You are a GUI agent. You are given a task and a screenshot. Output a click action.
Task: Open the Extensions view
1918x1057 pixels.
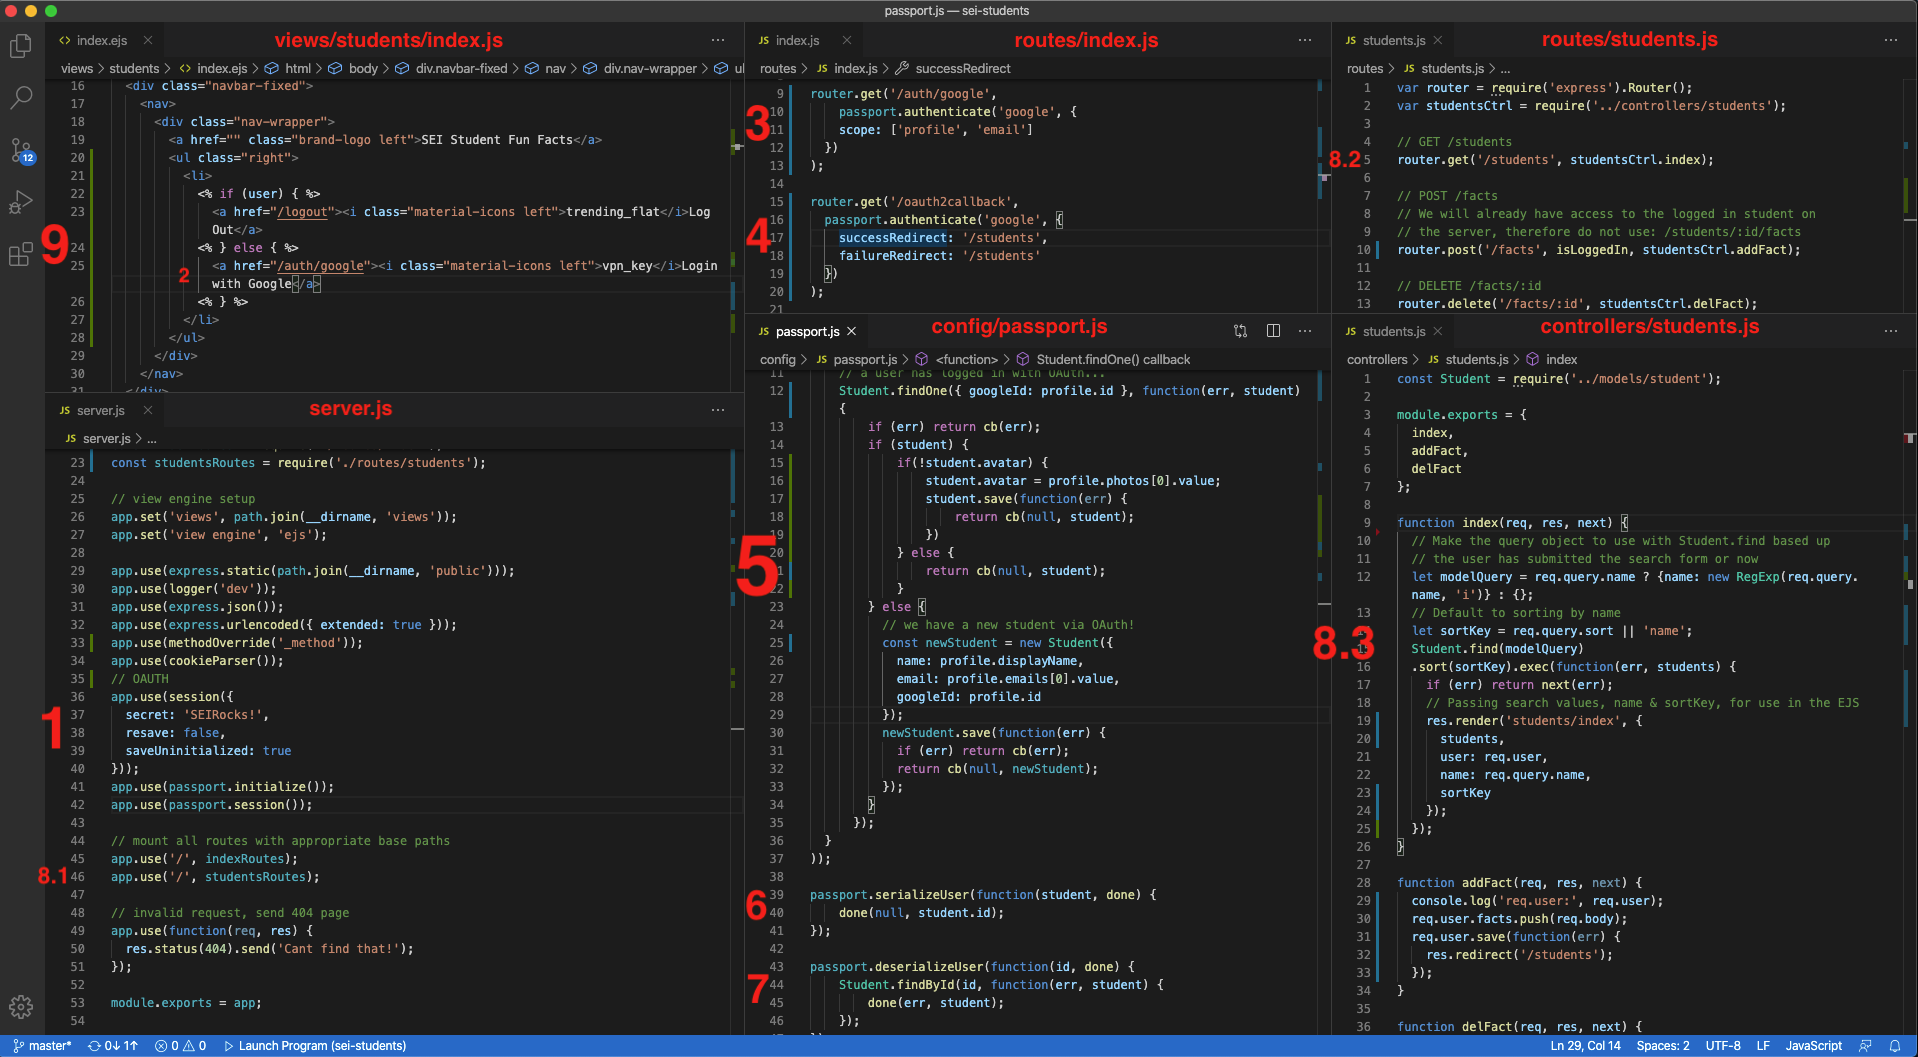pos(21,255)
